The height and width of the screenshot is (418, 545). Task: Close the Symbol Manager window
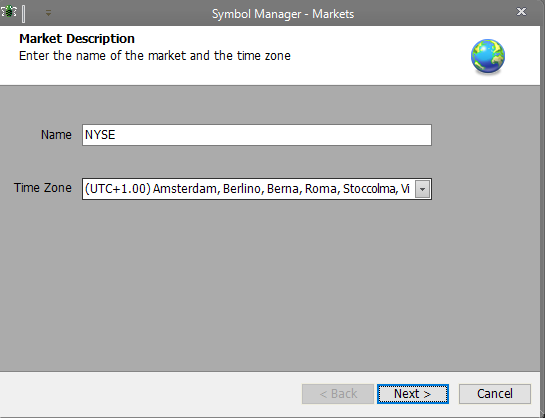pyautogui.click(x=521, y=12)
